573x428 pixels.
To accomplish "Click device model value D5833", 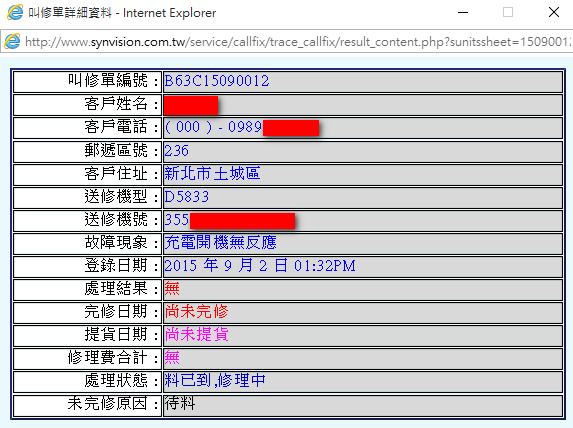I will (x=186, y=197).
